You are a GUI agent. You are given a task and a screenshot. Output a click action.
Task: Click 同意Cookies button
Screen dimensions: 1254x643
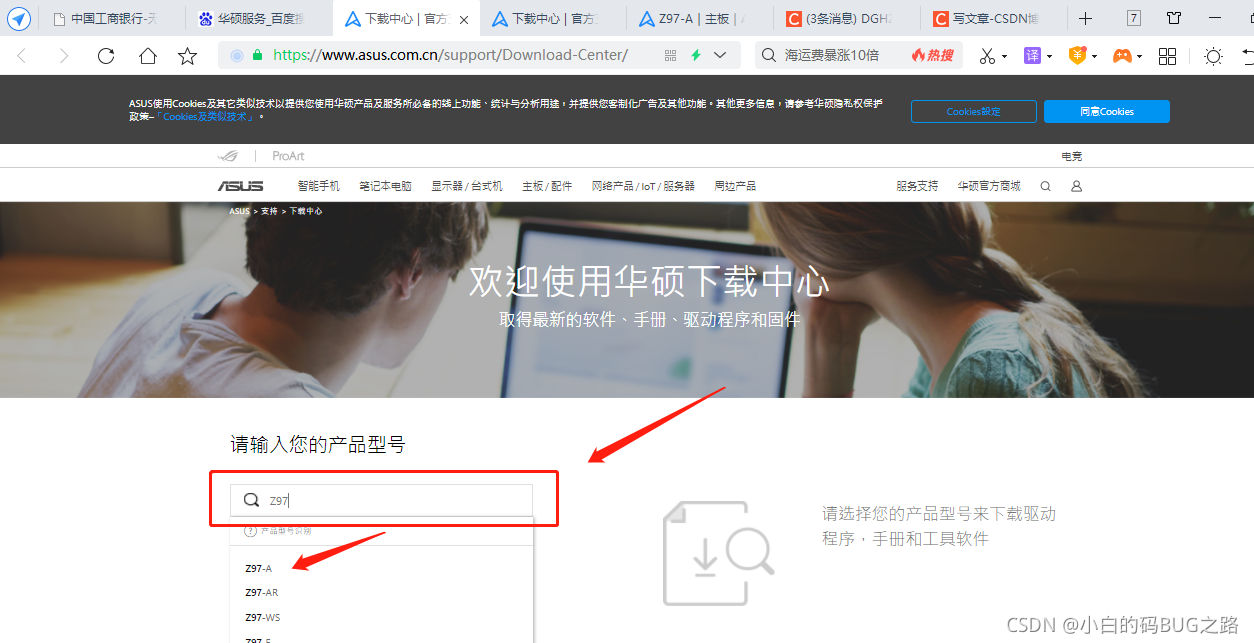click(x=1107, y=111)
